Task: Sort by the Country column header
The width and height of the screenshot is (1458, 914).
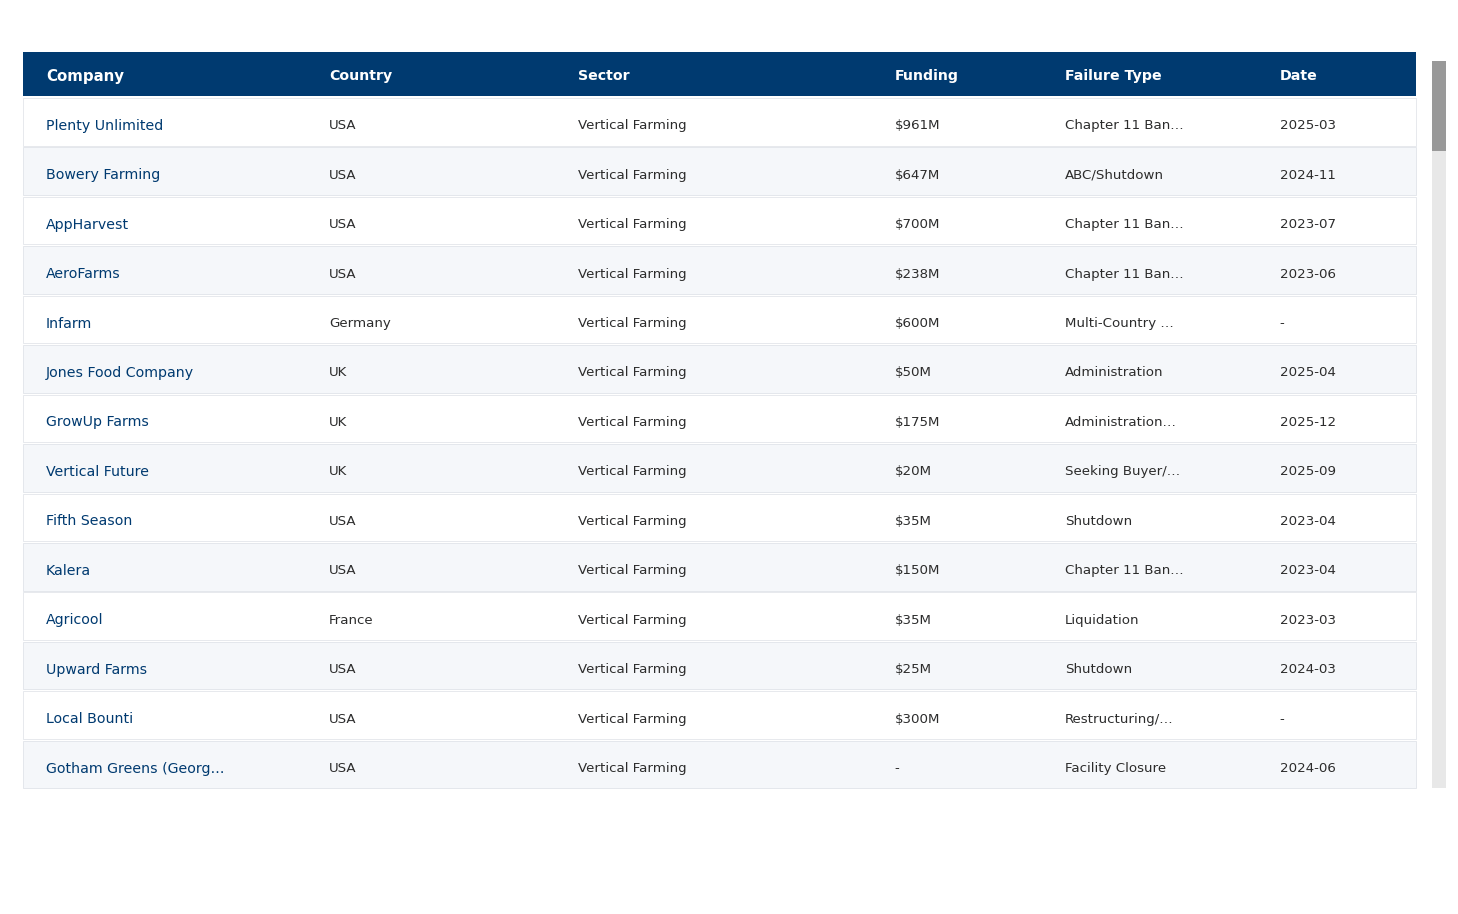Action: (360, 76)
